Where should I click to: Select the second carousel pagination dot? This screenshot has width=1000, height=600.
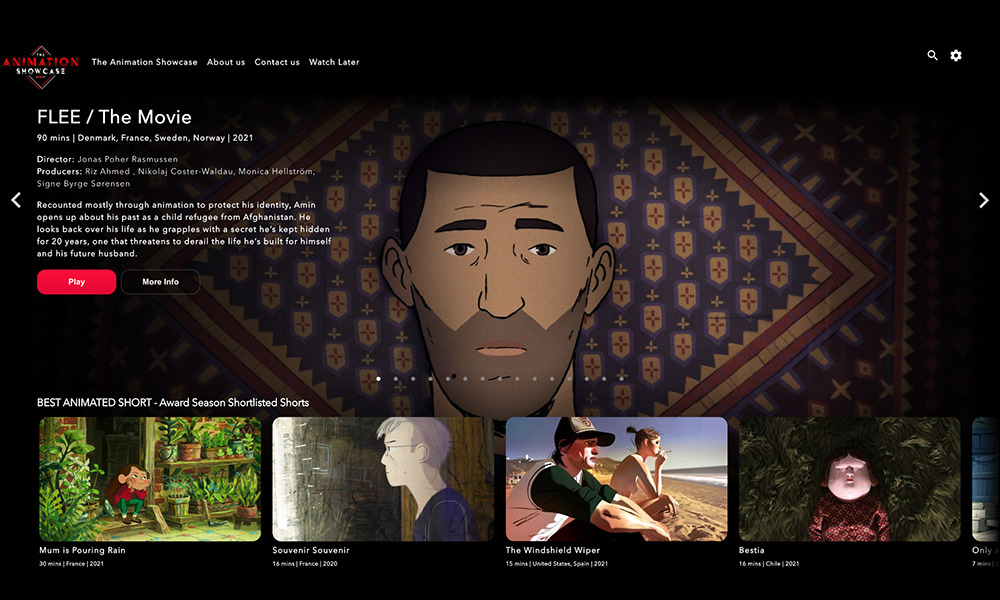coord(396,379)
